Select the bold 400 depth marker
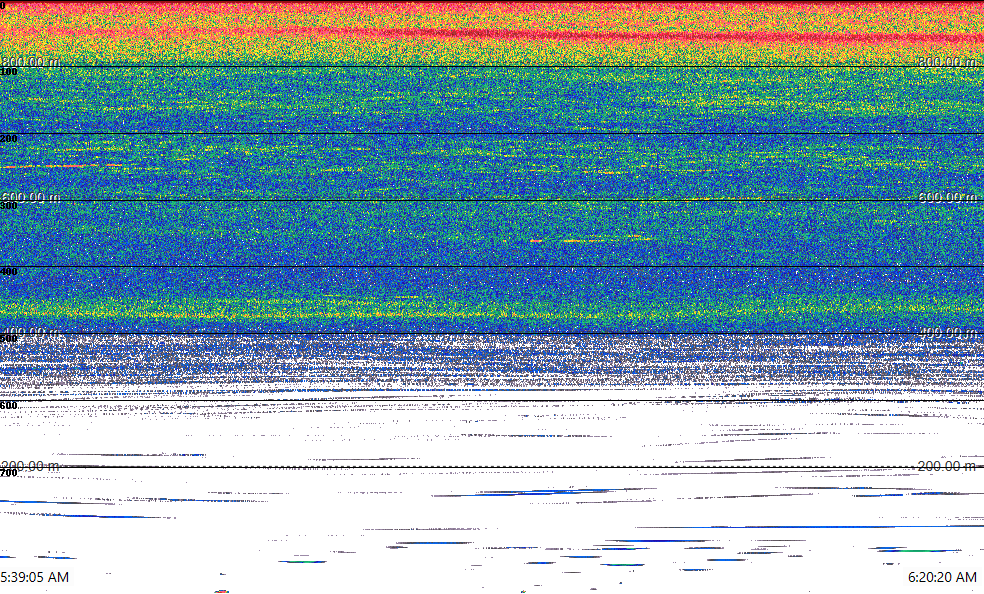 pos(9,272)
